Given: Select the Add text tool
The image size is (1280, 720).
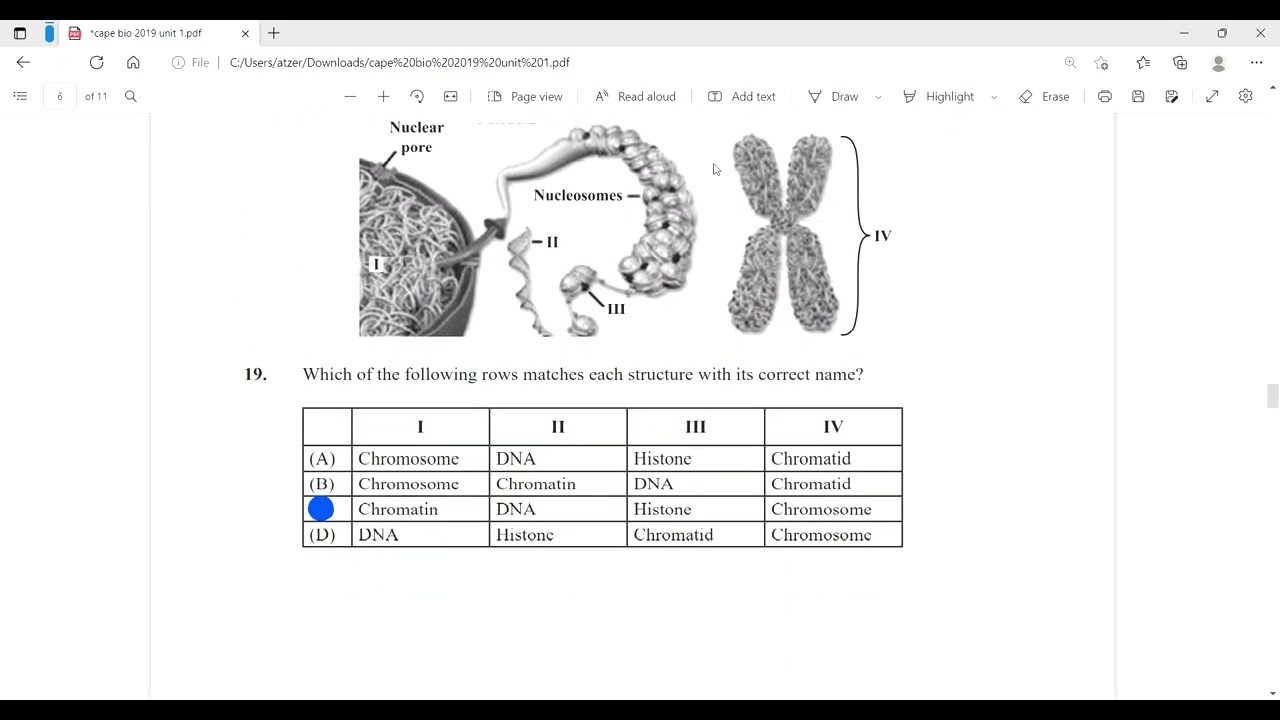Looking at the screenshot, I should pyautogui.click(x=742, y=96).
